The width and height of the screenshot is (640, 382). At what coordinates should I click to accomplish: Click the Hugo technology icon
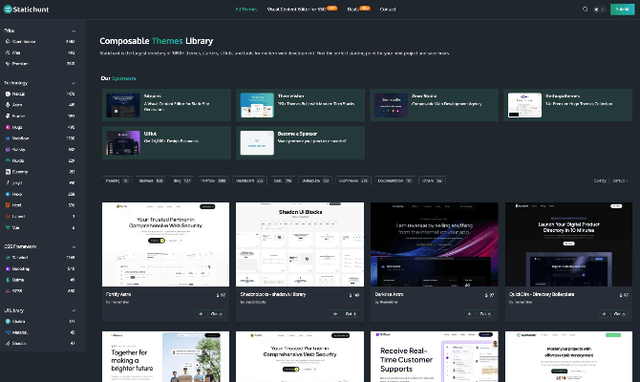[x=7, y=127]
